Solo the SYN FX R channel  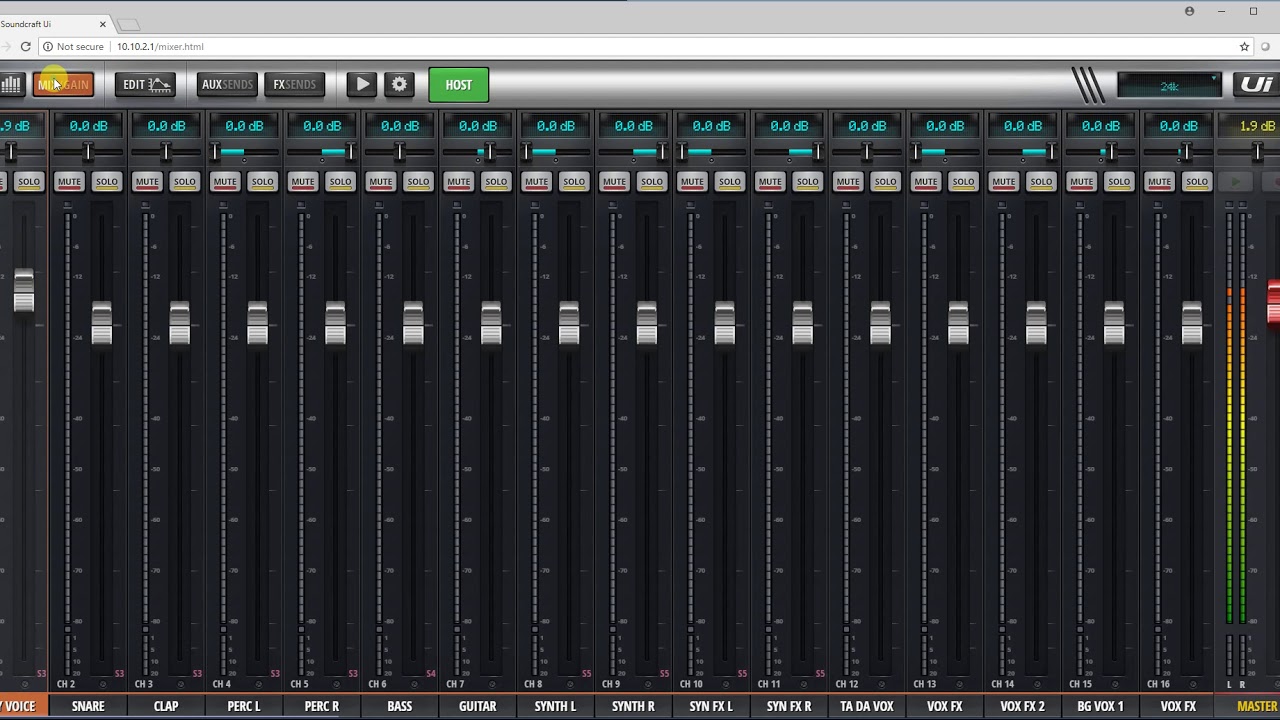pos(809,182)
